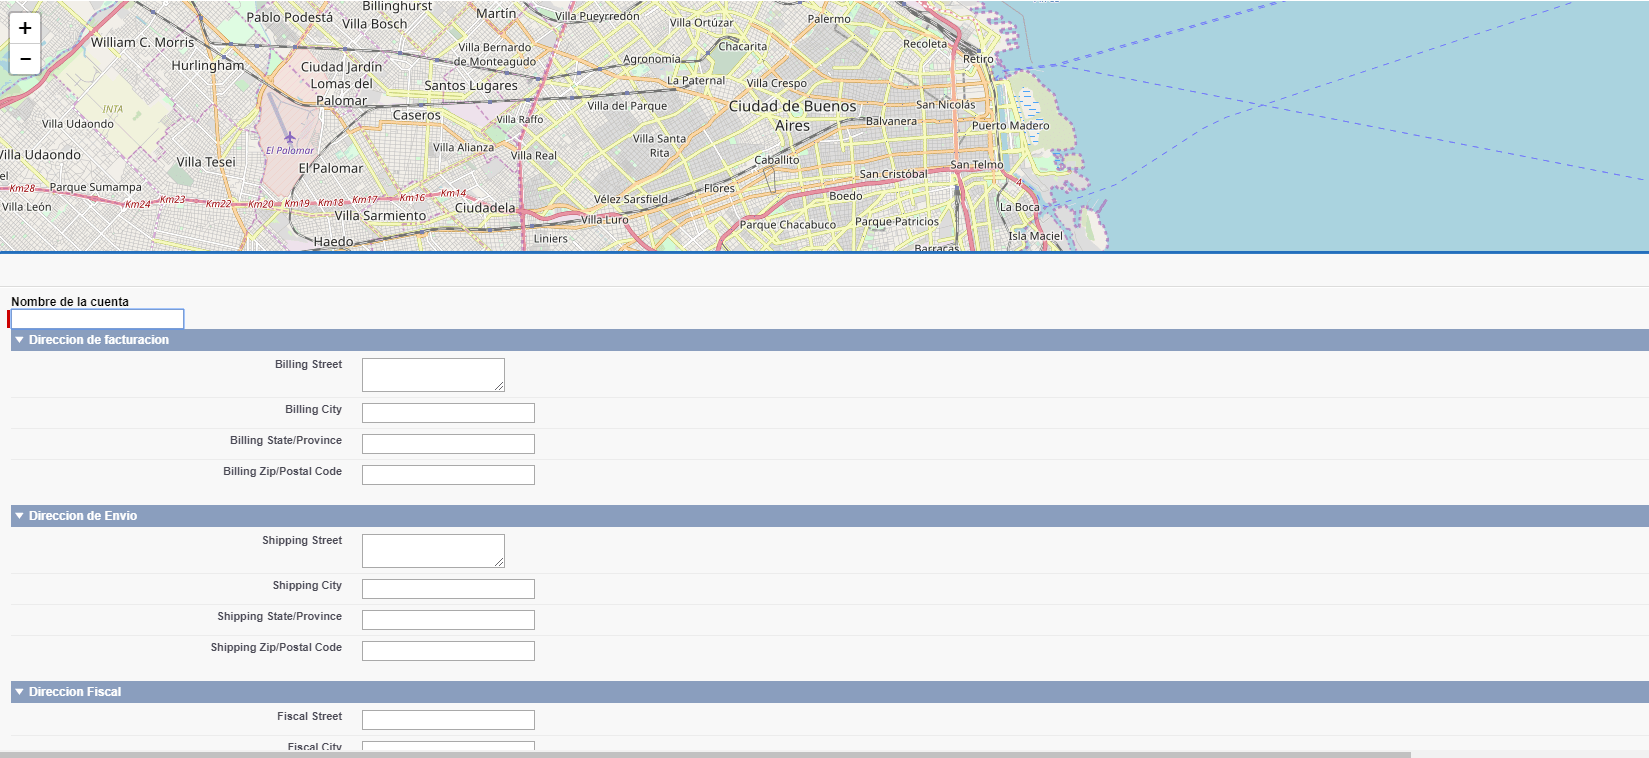Click the Agronomía label on map
The width and height of the screenshot is (1649, 758).
point(652,59)
